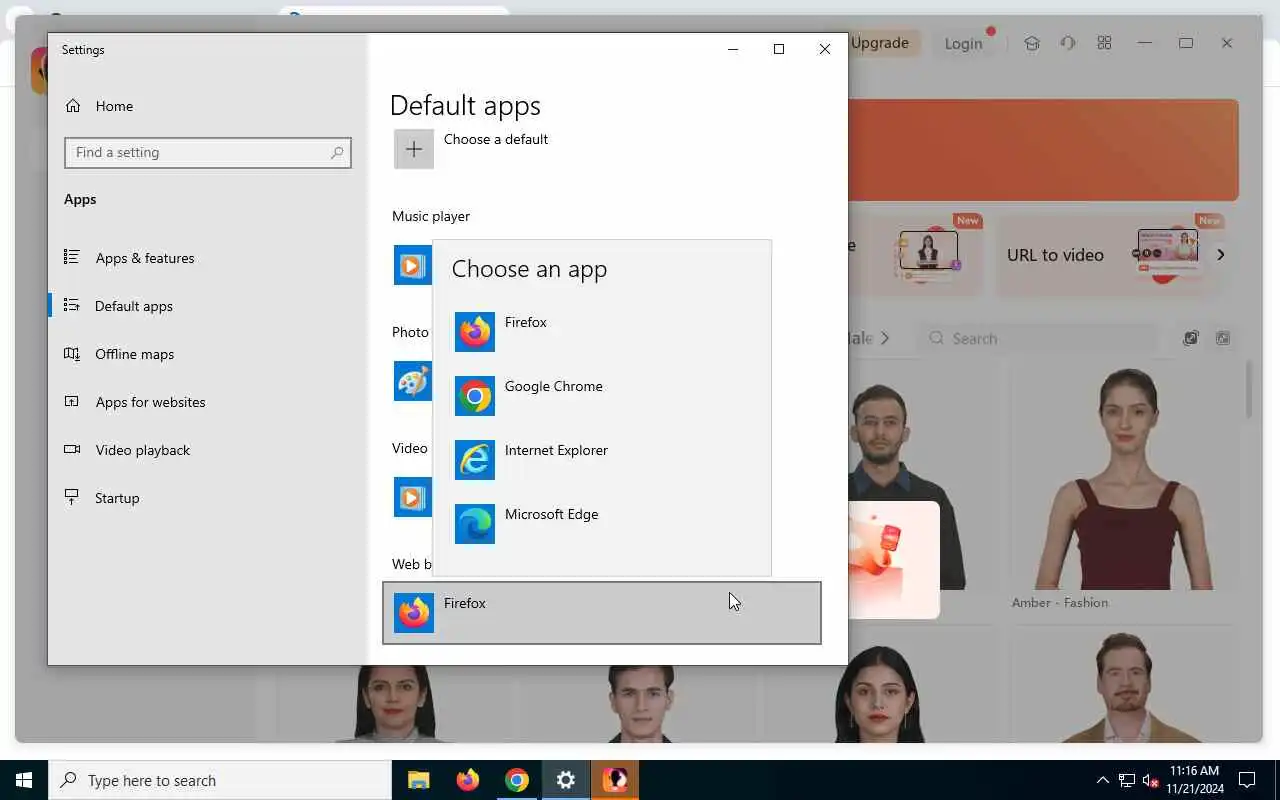Viewport: 1280px width, 800px height.
Task: Open the network tray icon
Action: (x=1126, y=780)
